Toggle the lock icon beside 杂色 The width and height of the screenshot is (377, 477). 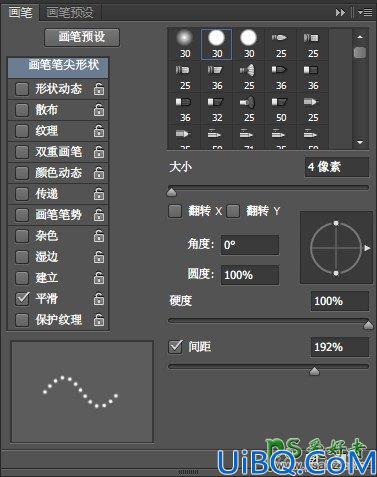tap(99, 236)
